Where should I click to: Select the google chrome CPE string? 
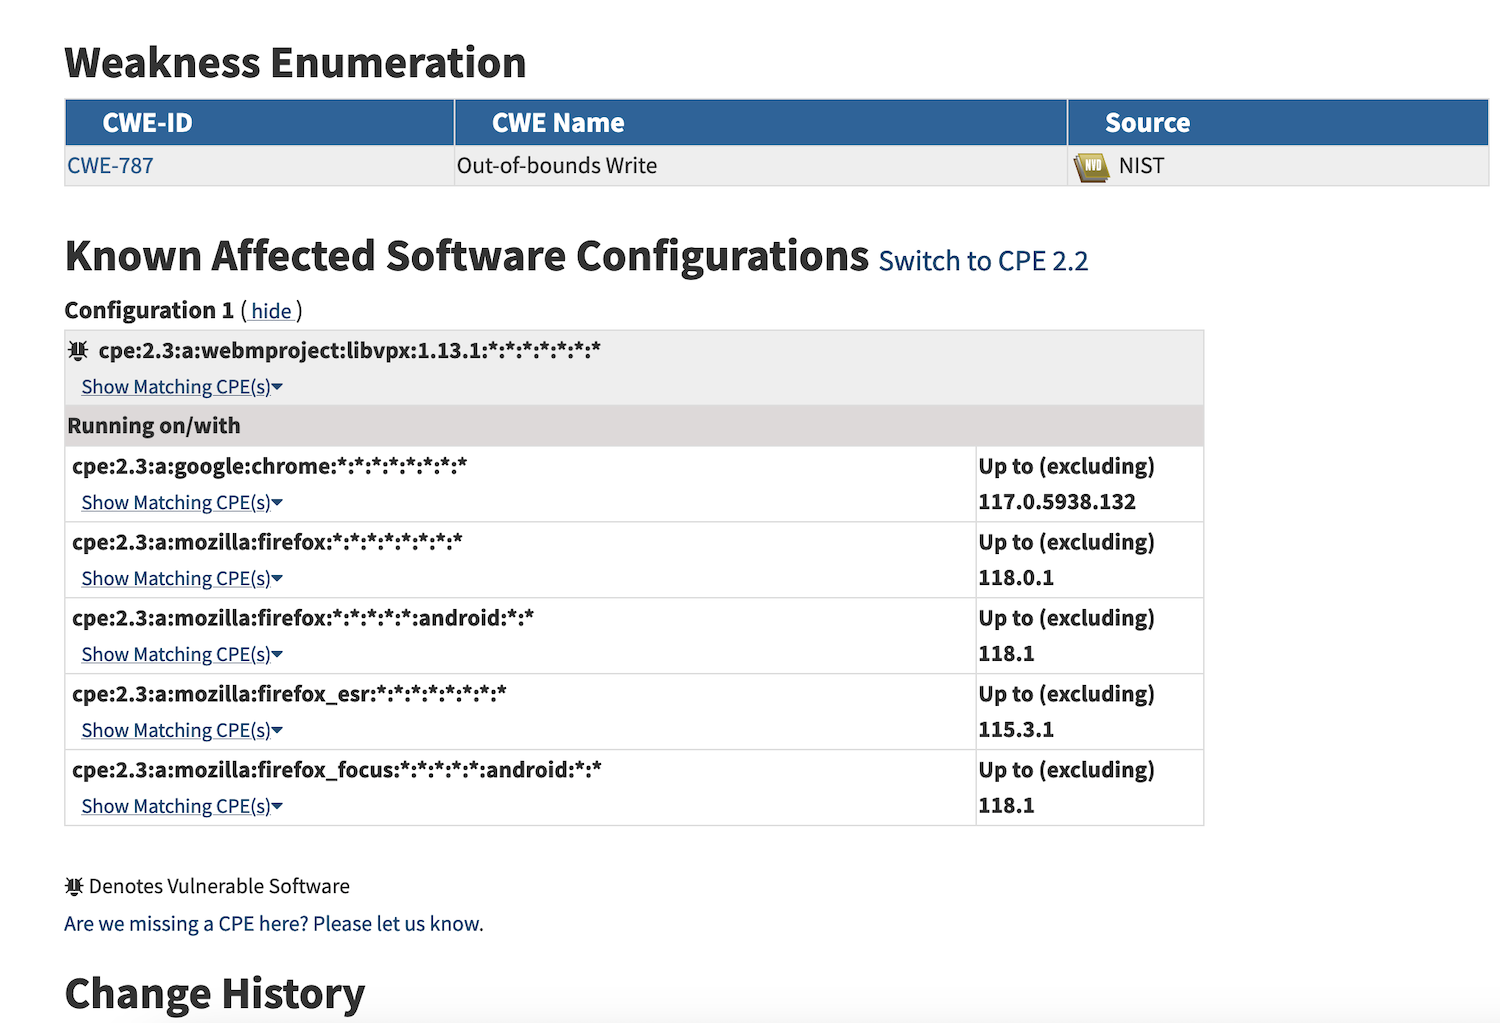[269, 467]
